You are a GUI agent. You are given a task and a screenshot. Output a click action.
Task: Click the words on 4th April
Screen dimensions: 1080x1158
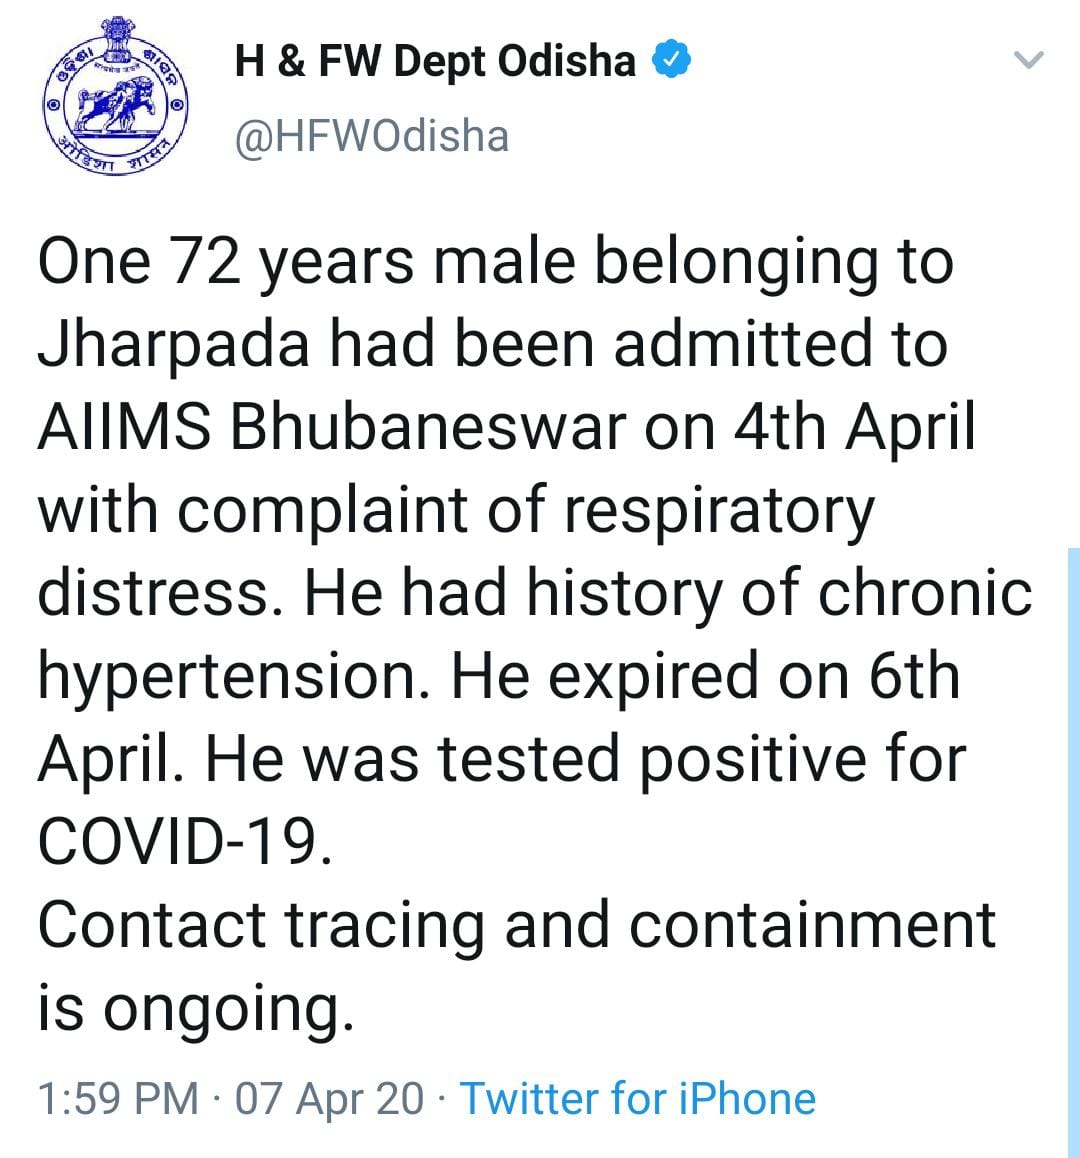[808, 428]
